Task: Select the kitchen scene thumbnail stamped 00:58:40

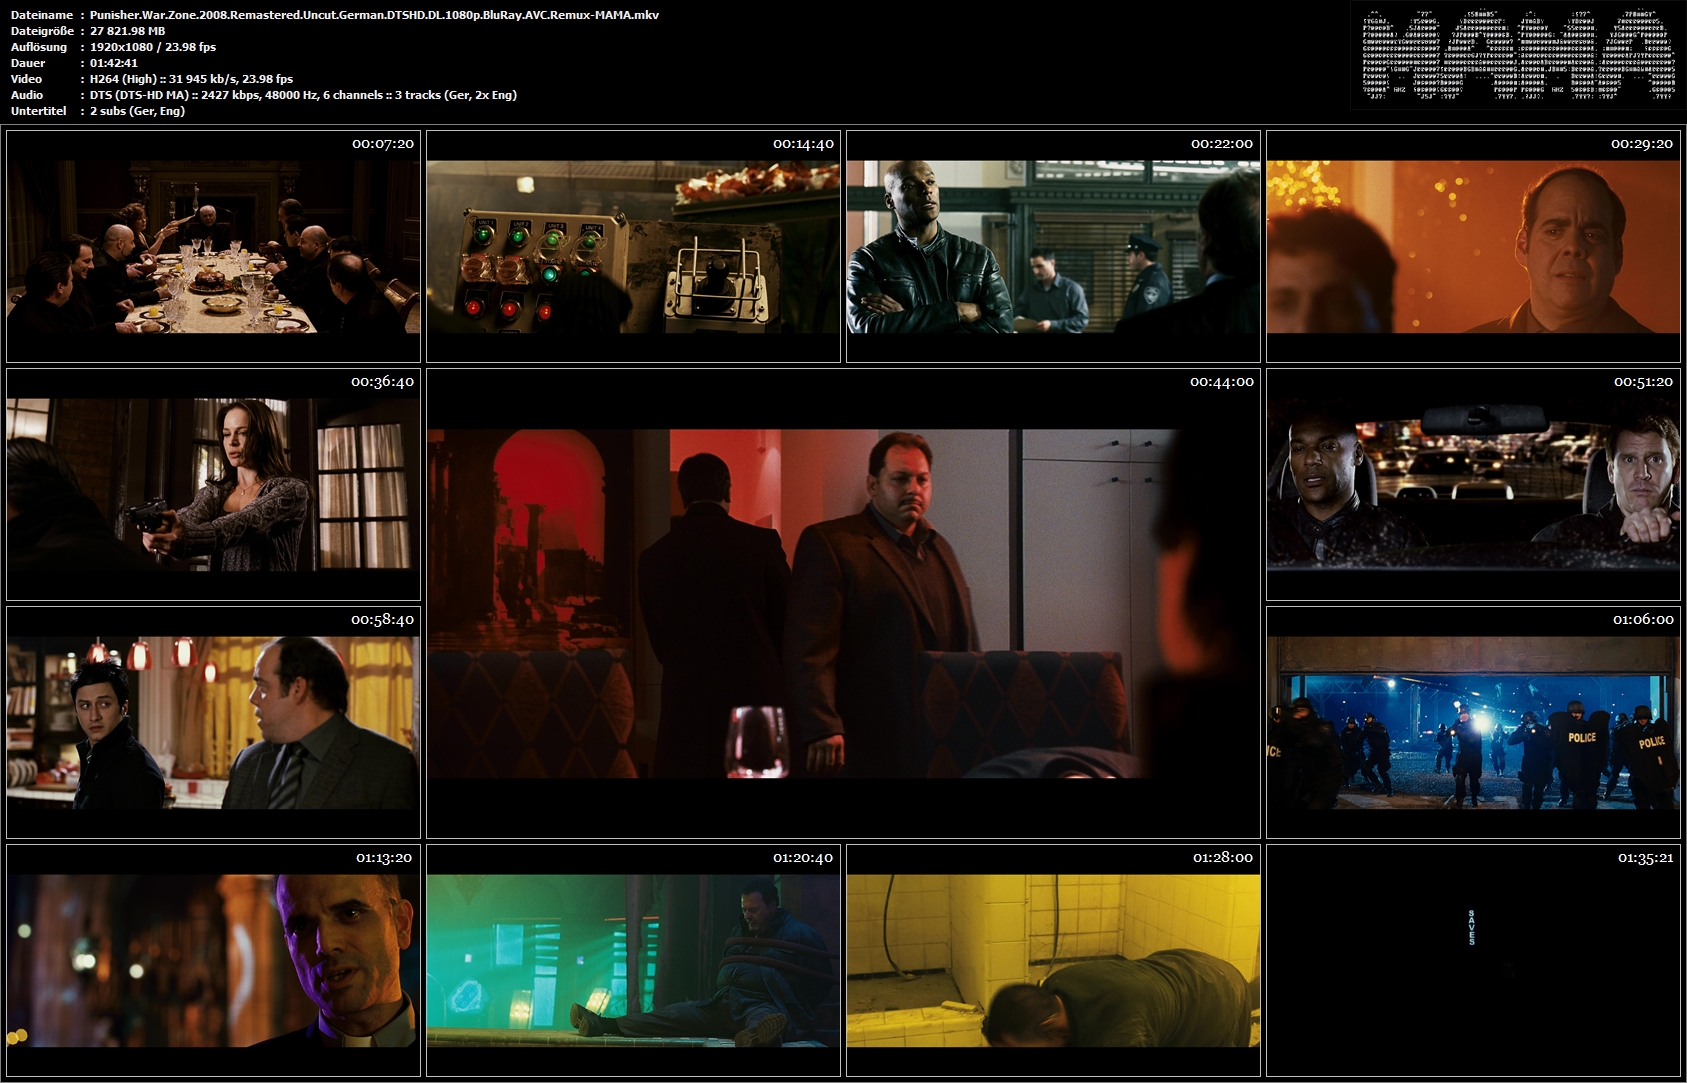Action: click(x=213, y=722)
